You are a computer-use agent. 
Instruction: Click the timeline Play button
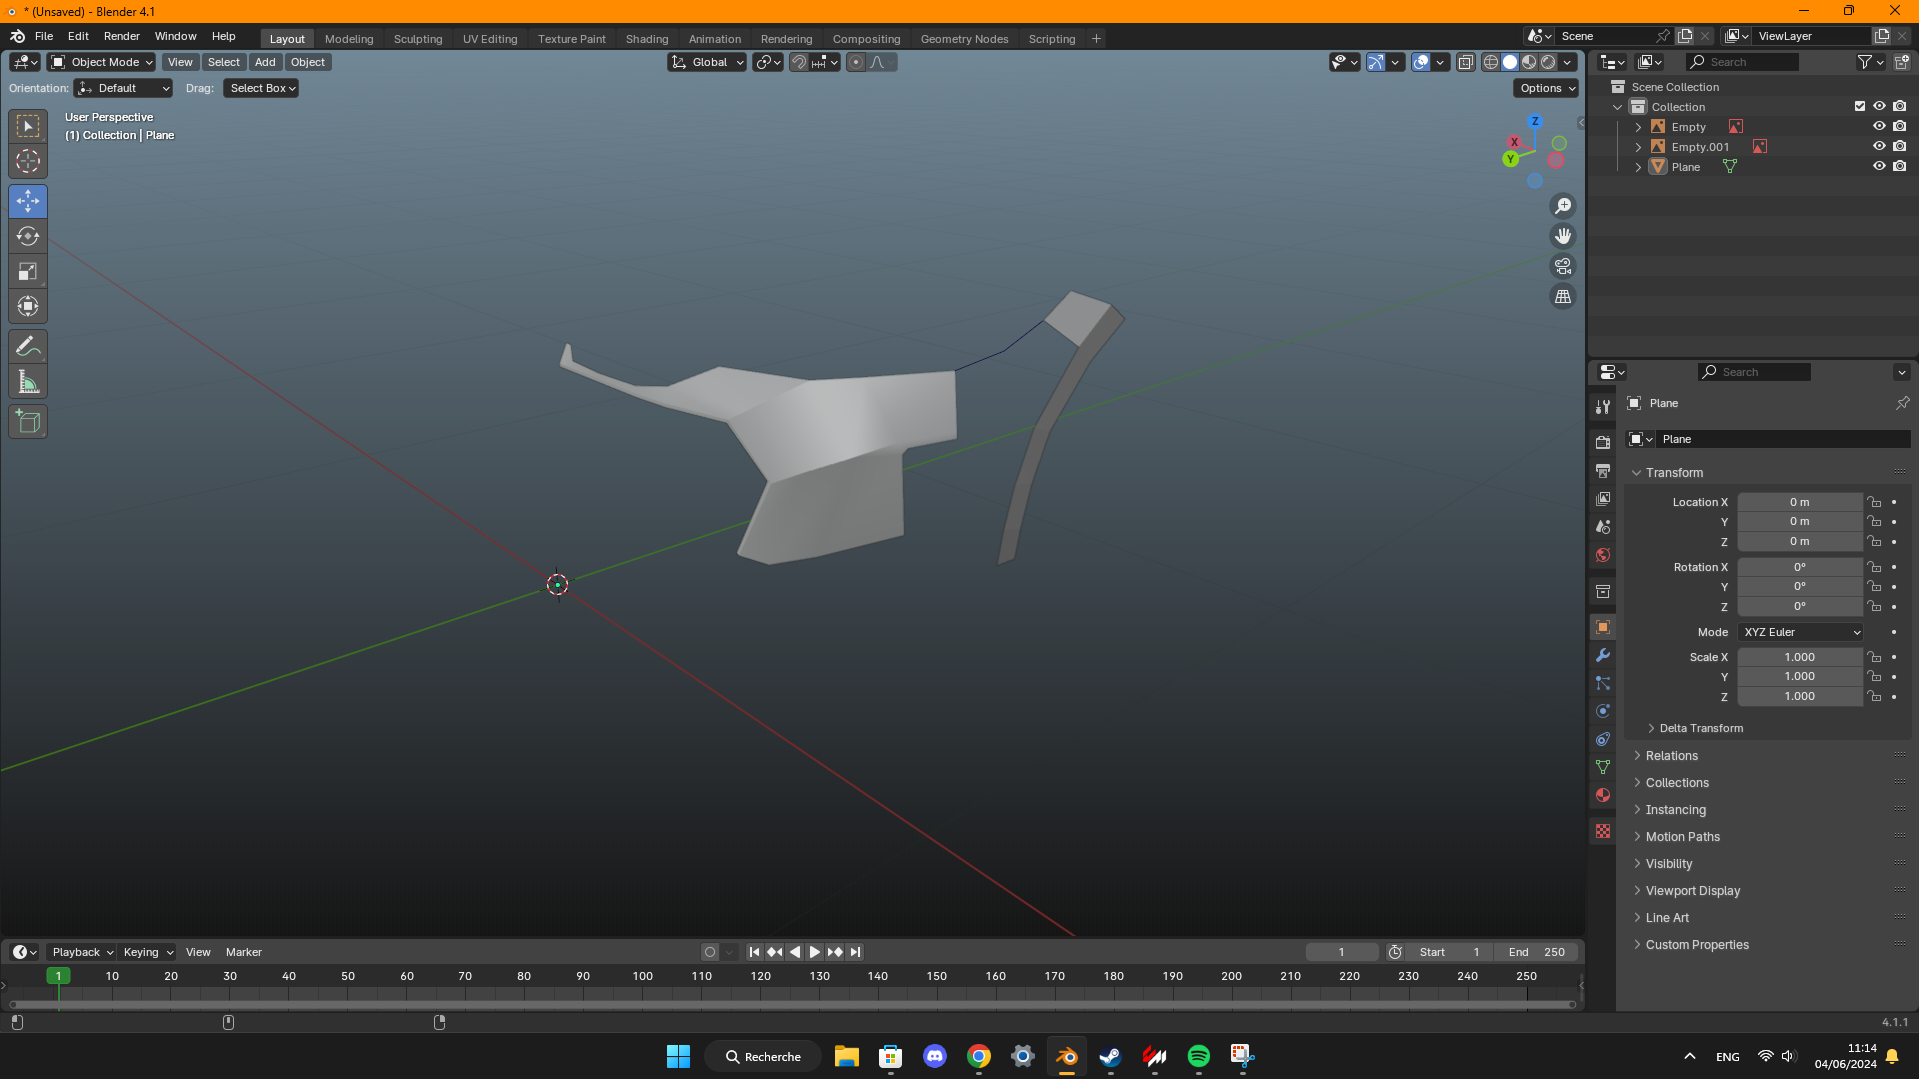pos(815,952)
